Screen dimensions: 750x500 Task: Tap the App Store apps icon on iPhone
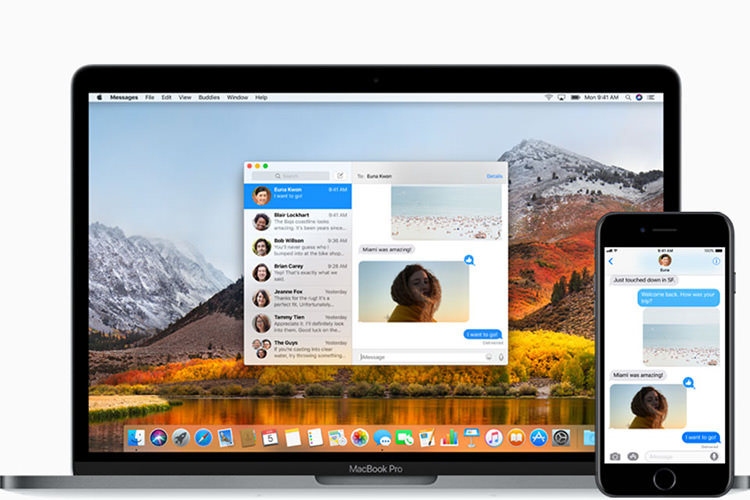[633, 456]
